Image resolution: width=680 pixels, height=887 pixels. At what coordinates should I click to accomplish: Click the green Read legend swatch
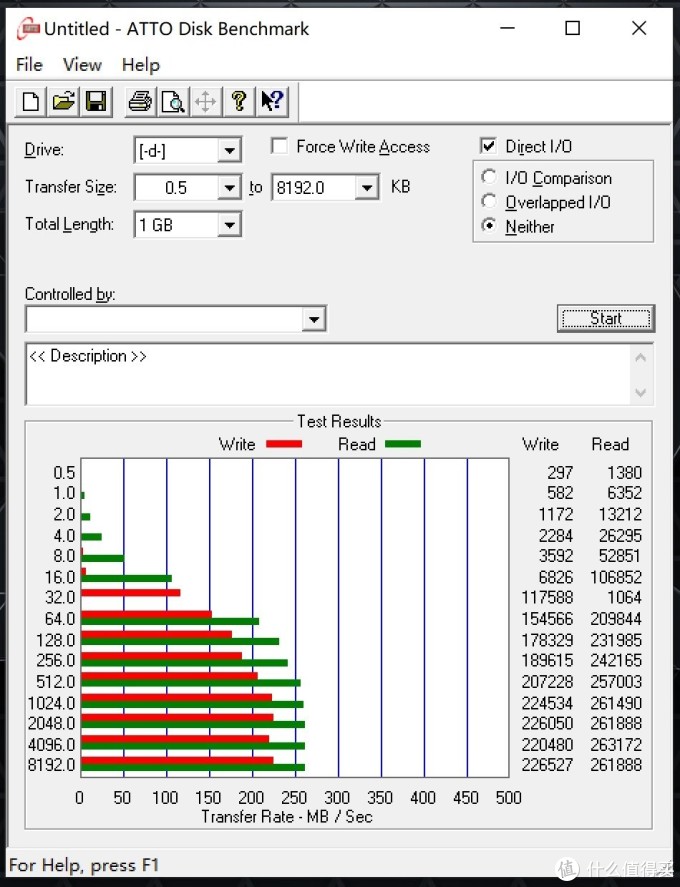[403, 444]
